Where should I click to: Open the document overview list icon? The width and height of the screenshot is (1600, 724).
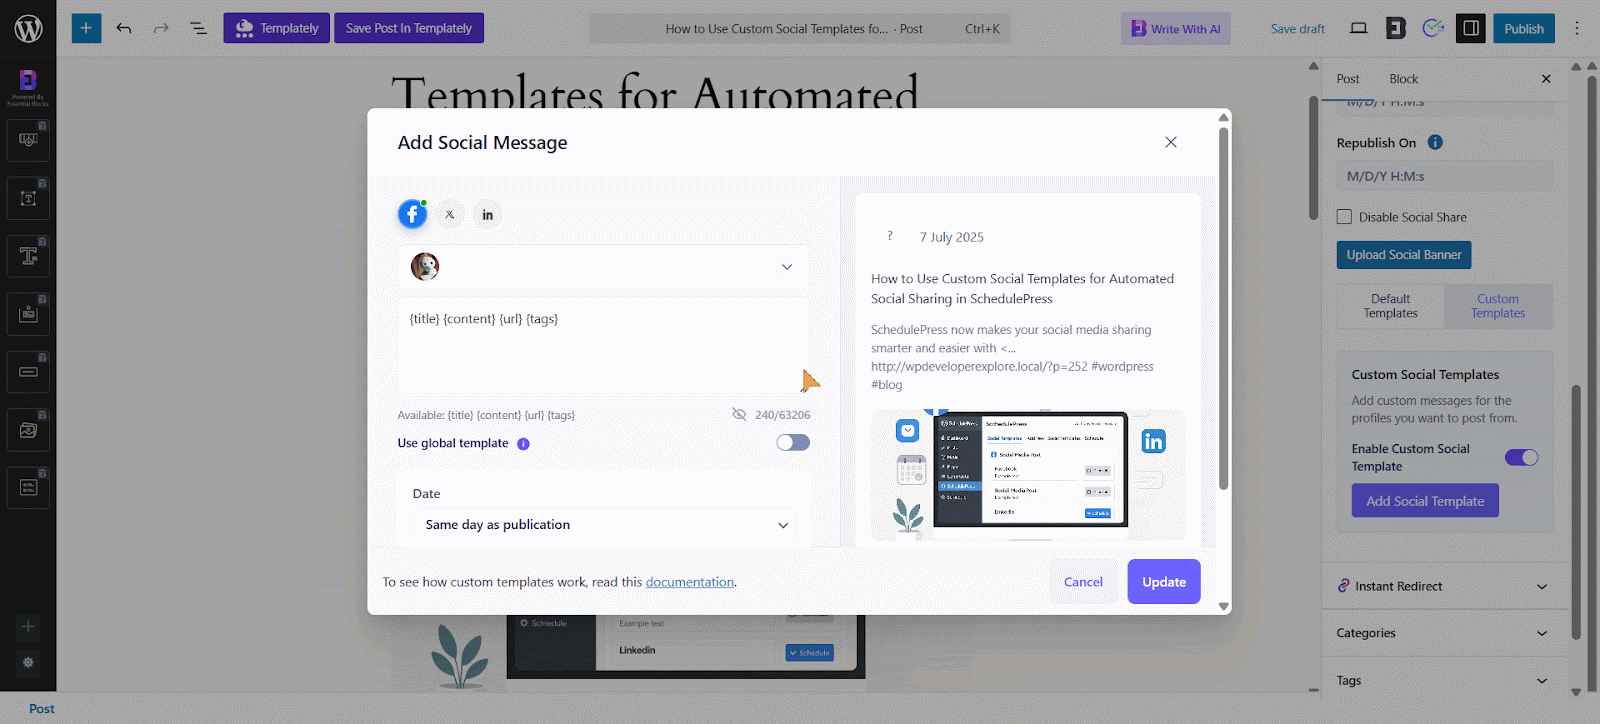pyautogui.click(x=198, y=28)
